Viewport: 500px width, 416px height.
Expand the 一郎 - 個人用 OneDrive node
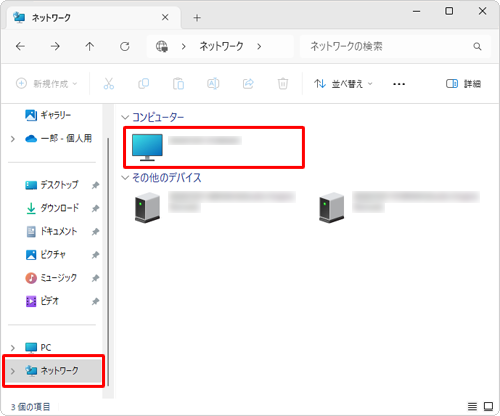tap(13, 139)
